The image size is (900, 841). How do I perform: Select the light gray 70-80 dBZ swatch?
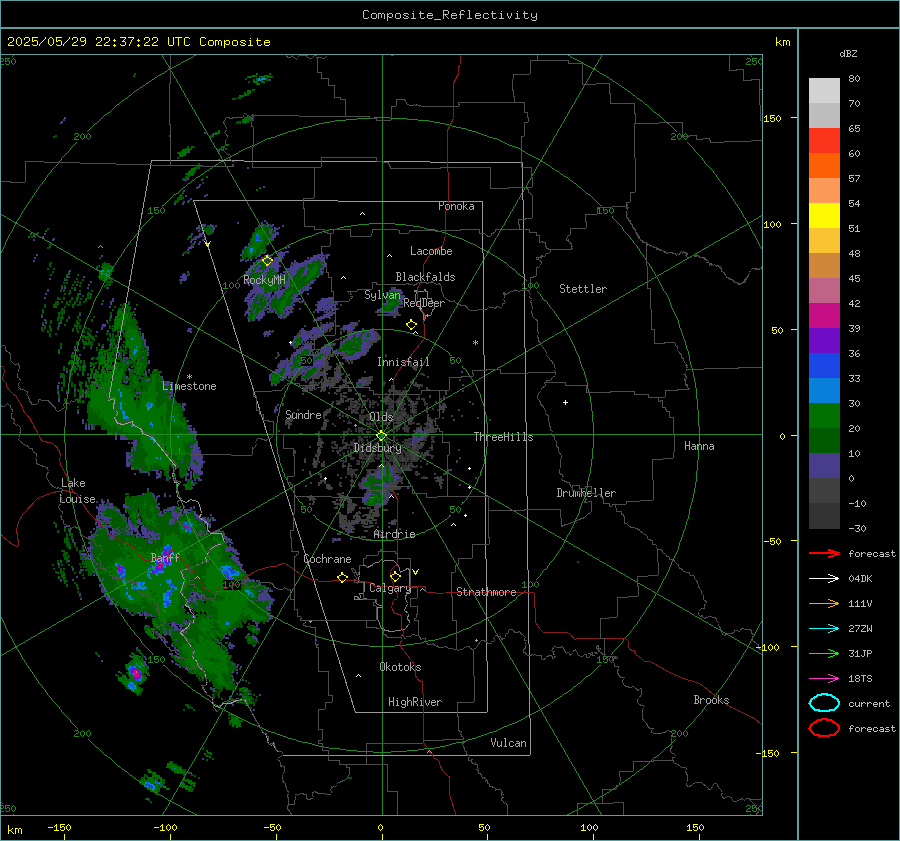(824, 91)
